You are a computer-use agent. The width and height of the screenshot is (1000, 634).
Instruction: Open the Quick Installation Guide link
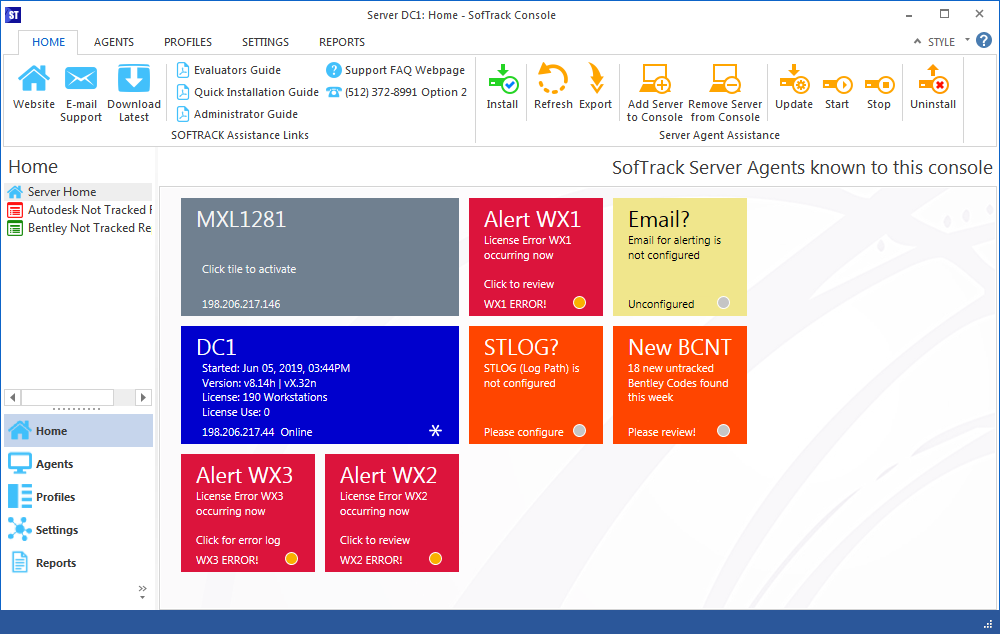247,92
